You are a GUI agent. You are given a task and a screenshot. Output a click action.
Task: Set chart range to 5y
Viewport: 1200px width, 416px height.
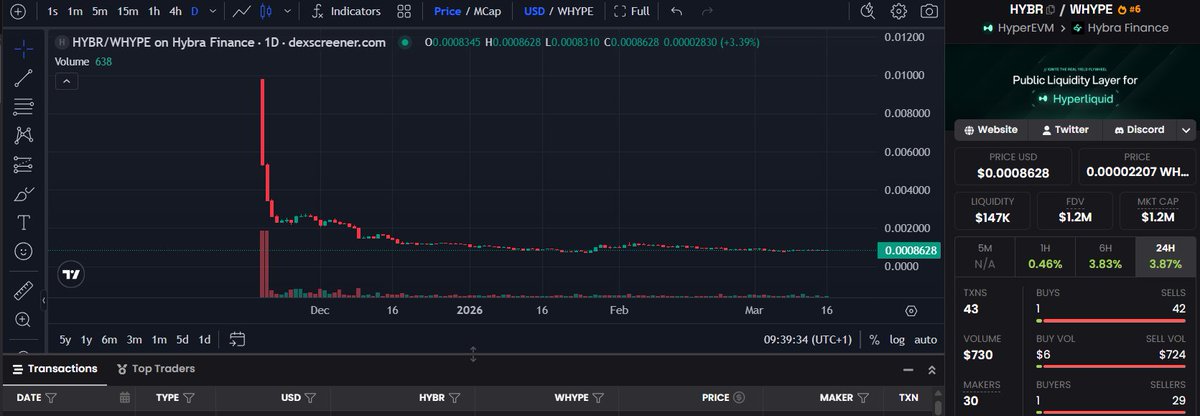[x=65, y=339]
